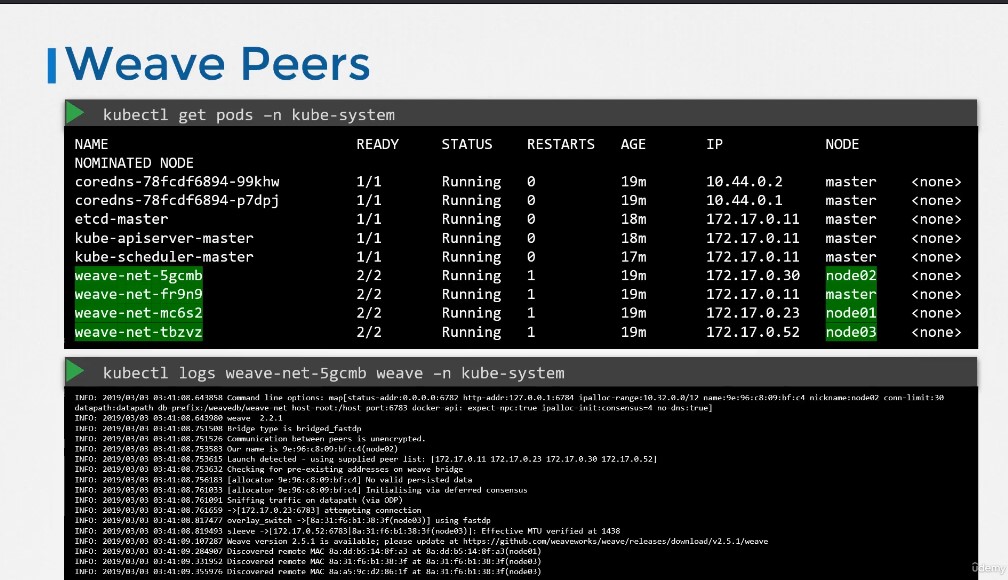Click 'Sniffing traffic on datapath (via ODP)' log line

(x=238, y=500)
